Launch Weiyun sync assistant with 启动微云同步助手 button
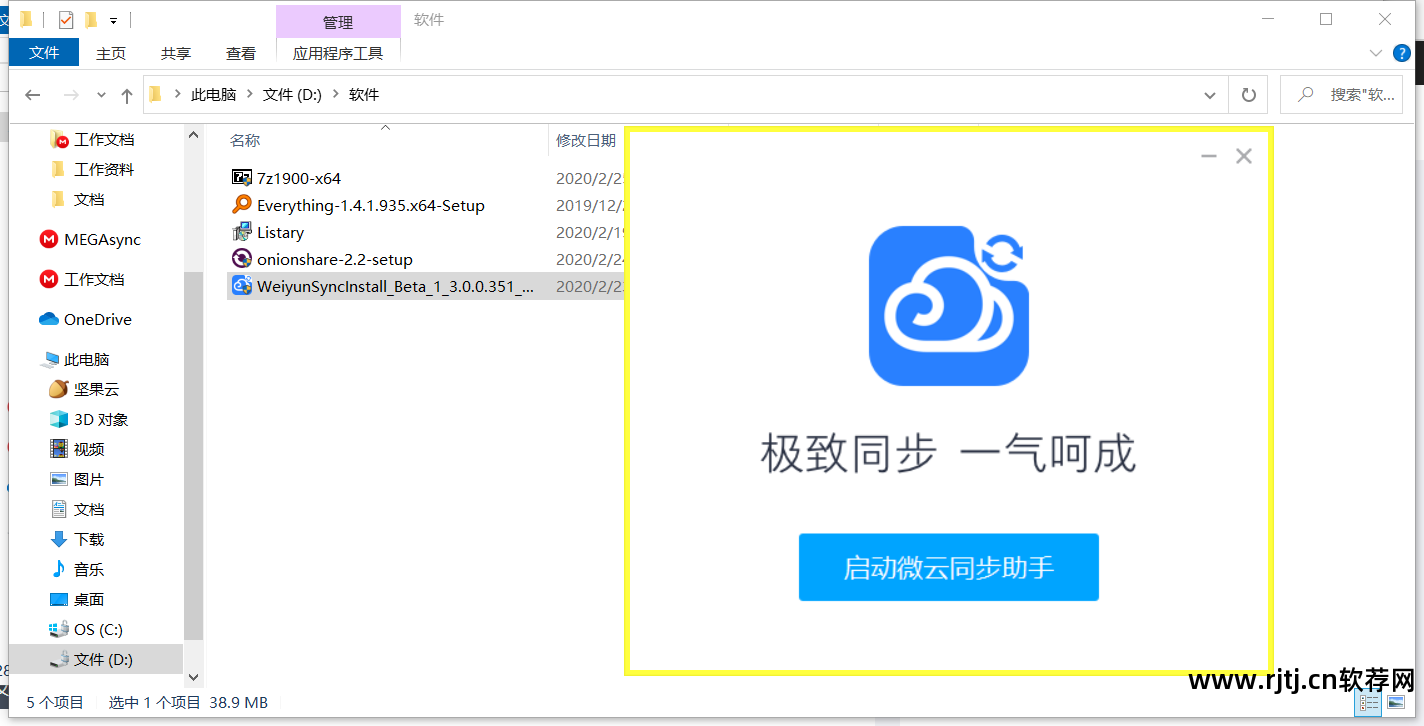The image size is (1424, 726). point(948,567)
